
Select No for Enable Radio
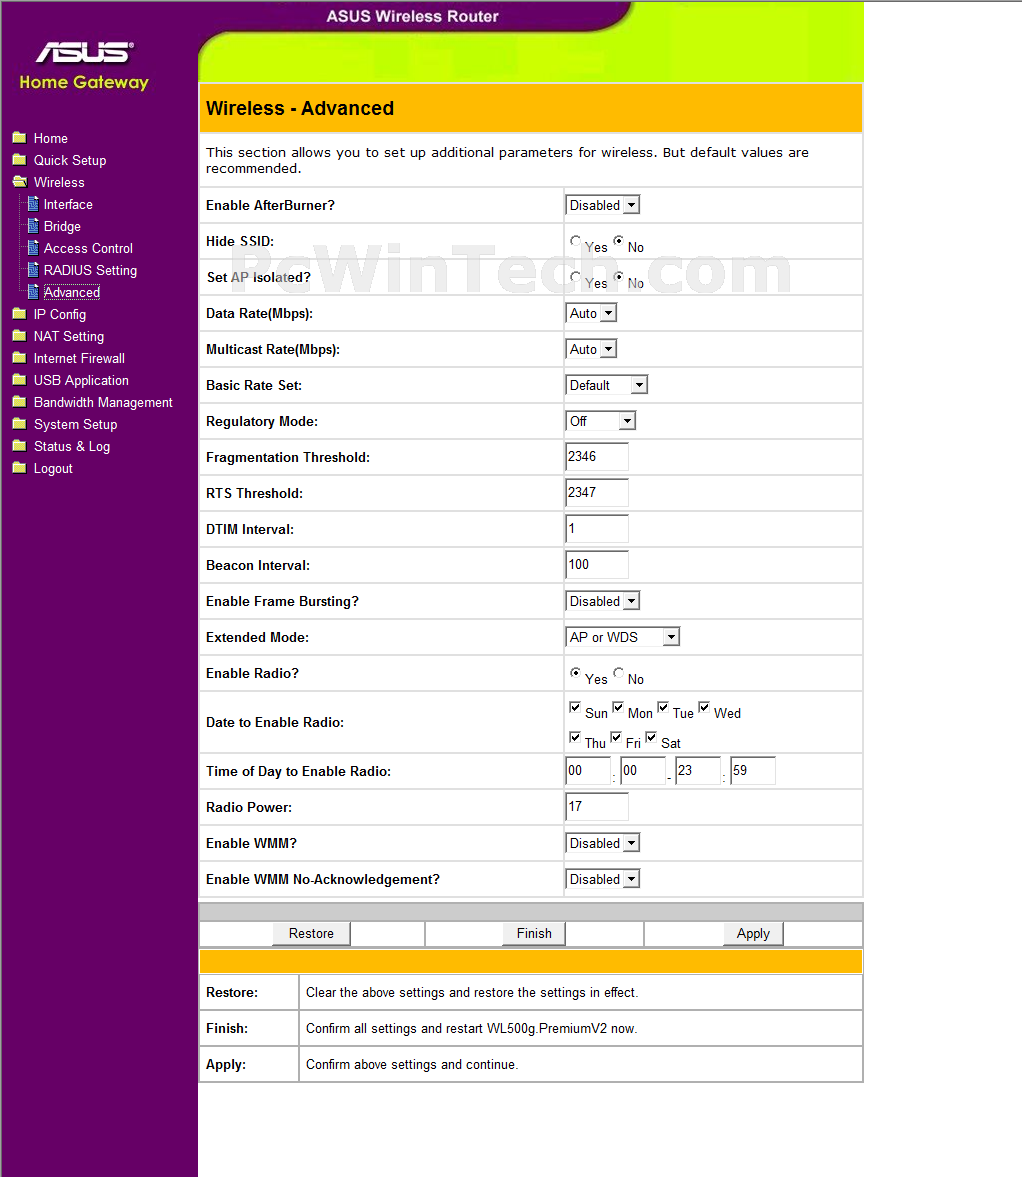pos(618,673)
